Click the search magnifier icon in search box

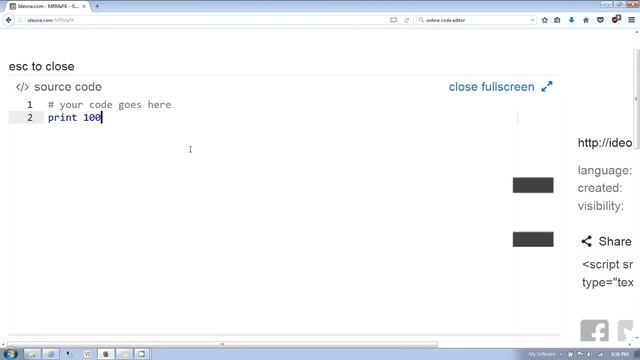[x=421, y=20]
